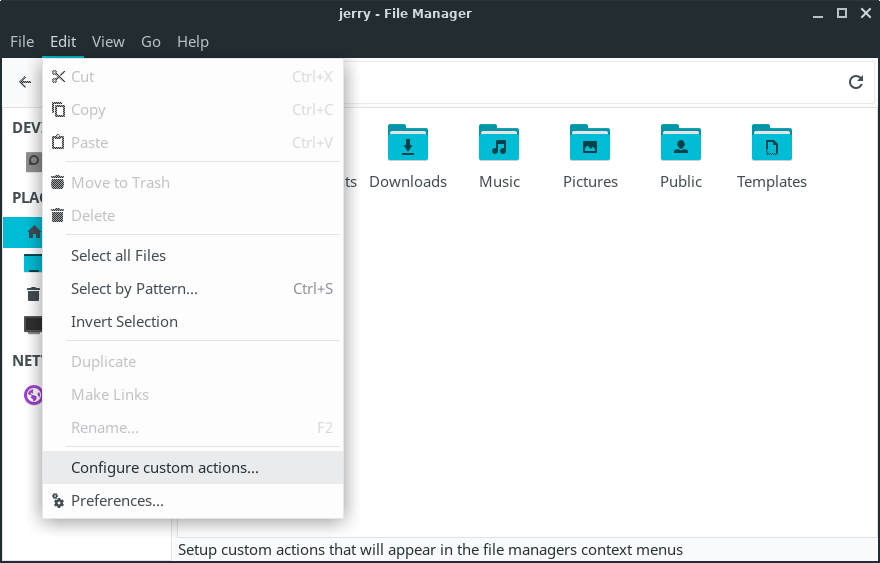Image resolution: width=880 pixels, height=563 pixels.
Task: Open the Music folder icon
Action: click(x=499, y=144)
